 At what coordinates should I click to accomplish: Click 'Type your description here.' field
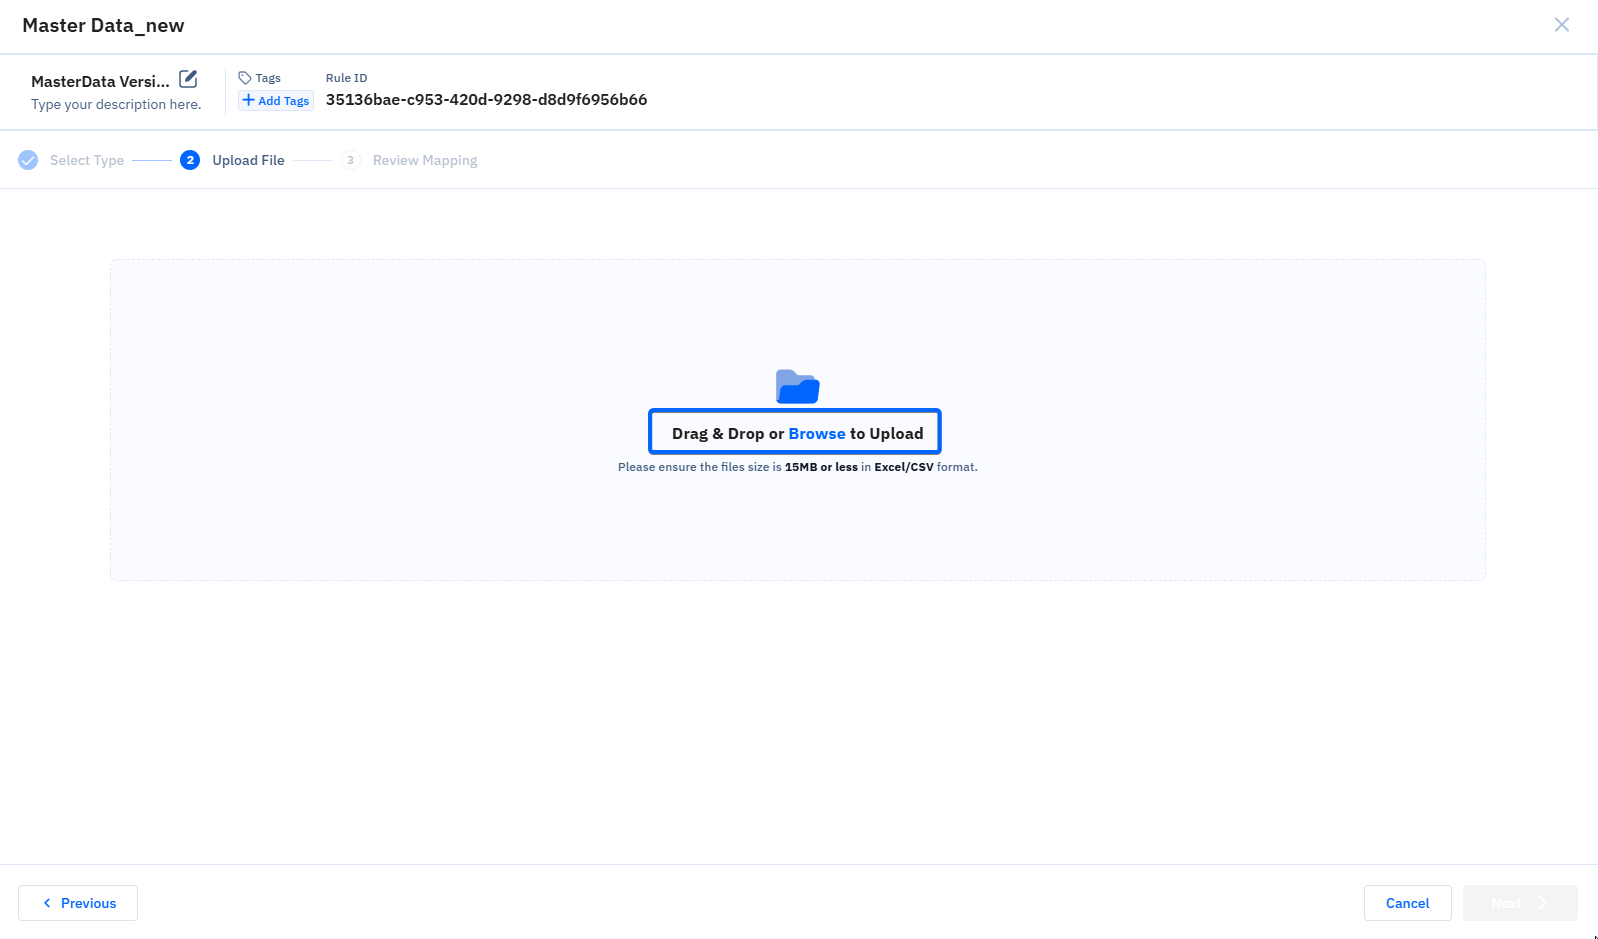coord(116,105)
